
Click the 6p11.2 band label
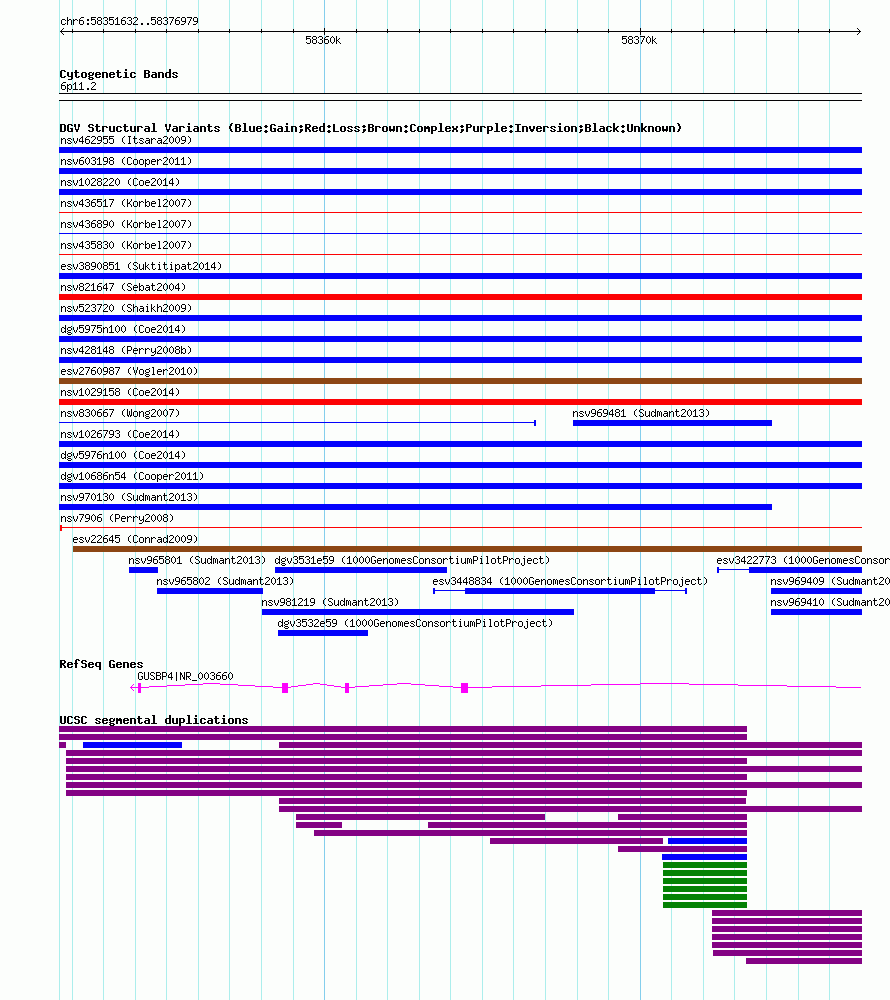(78, 87)
